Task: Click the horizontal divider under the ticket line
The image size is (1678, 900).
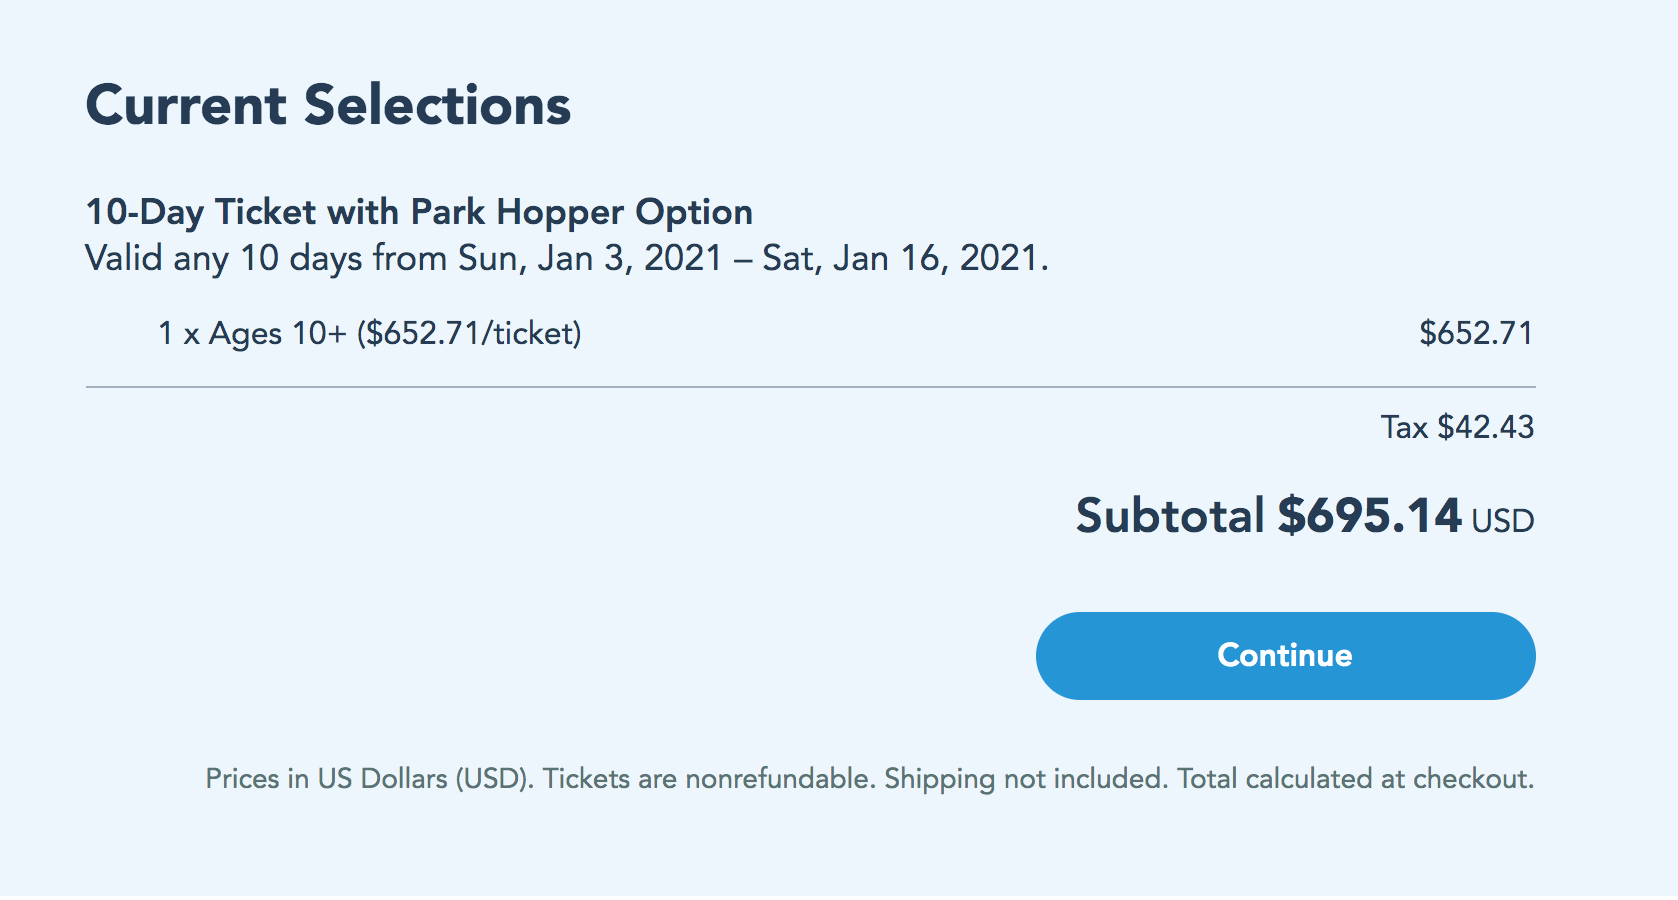Action: pyautogui.click(x=810, y=387)
